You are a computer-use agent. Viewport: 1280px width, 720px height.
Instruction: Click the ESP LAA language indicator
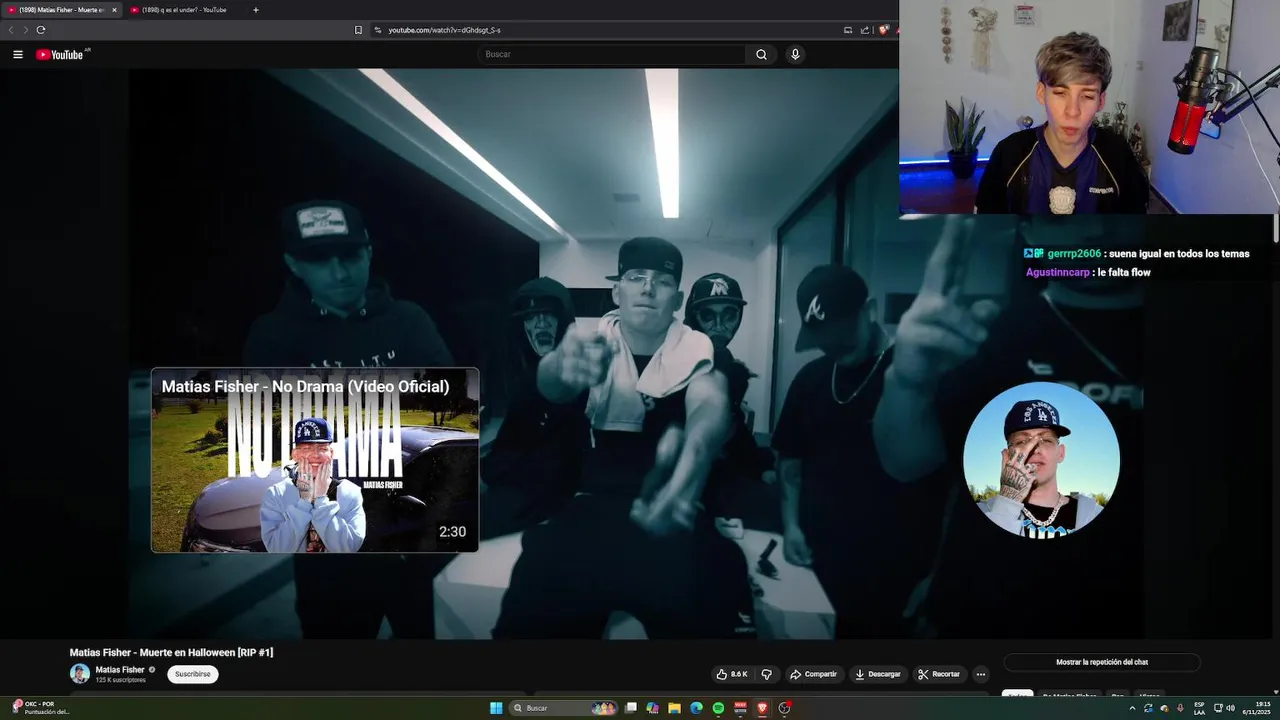(1199, 708)
